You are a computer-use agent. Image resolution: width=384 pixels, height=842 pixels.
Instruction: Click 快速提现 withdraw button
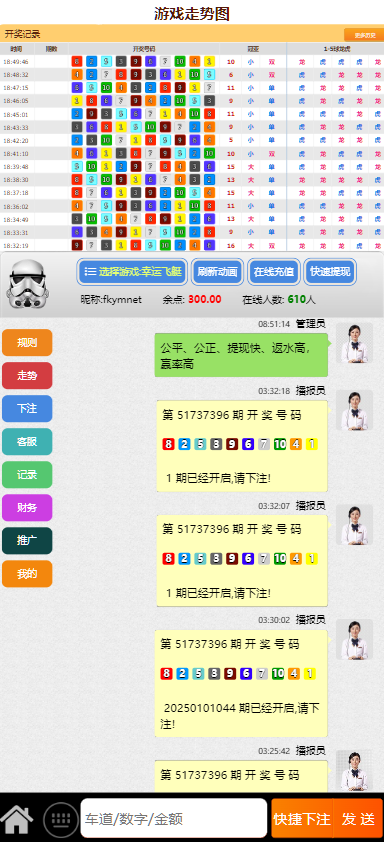330,272
